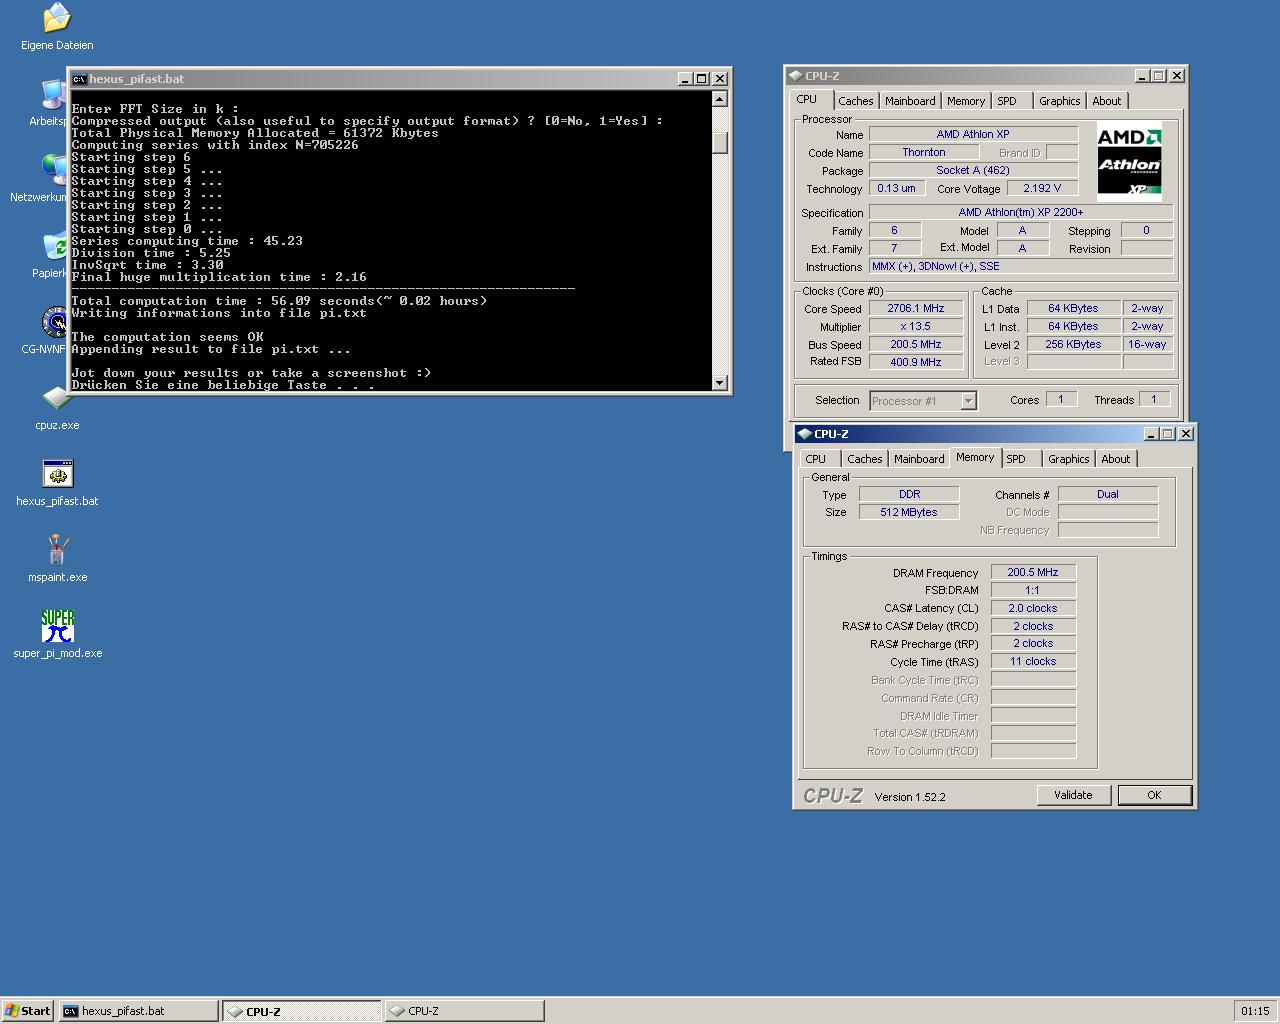
Task: Activate the first CPU-Z taskbar button
Action: point(302,1011)
